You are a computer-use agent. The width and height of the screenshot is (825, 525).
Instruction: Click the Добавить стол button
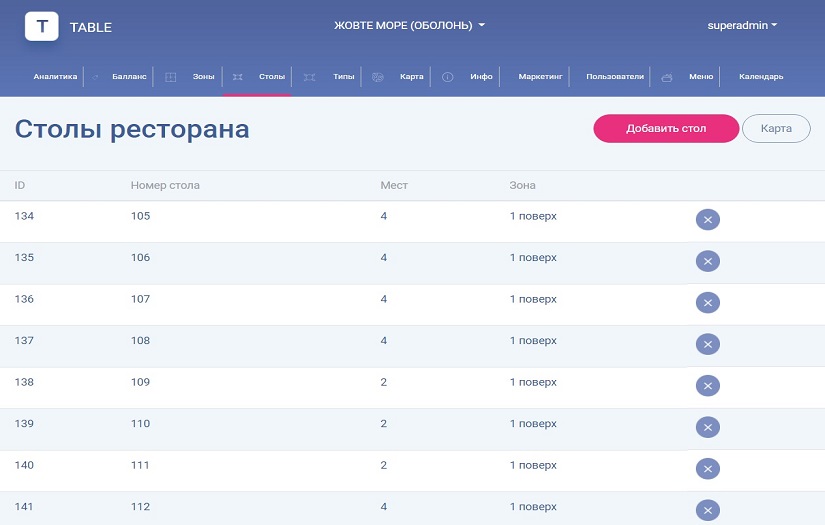[666, 128]
